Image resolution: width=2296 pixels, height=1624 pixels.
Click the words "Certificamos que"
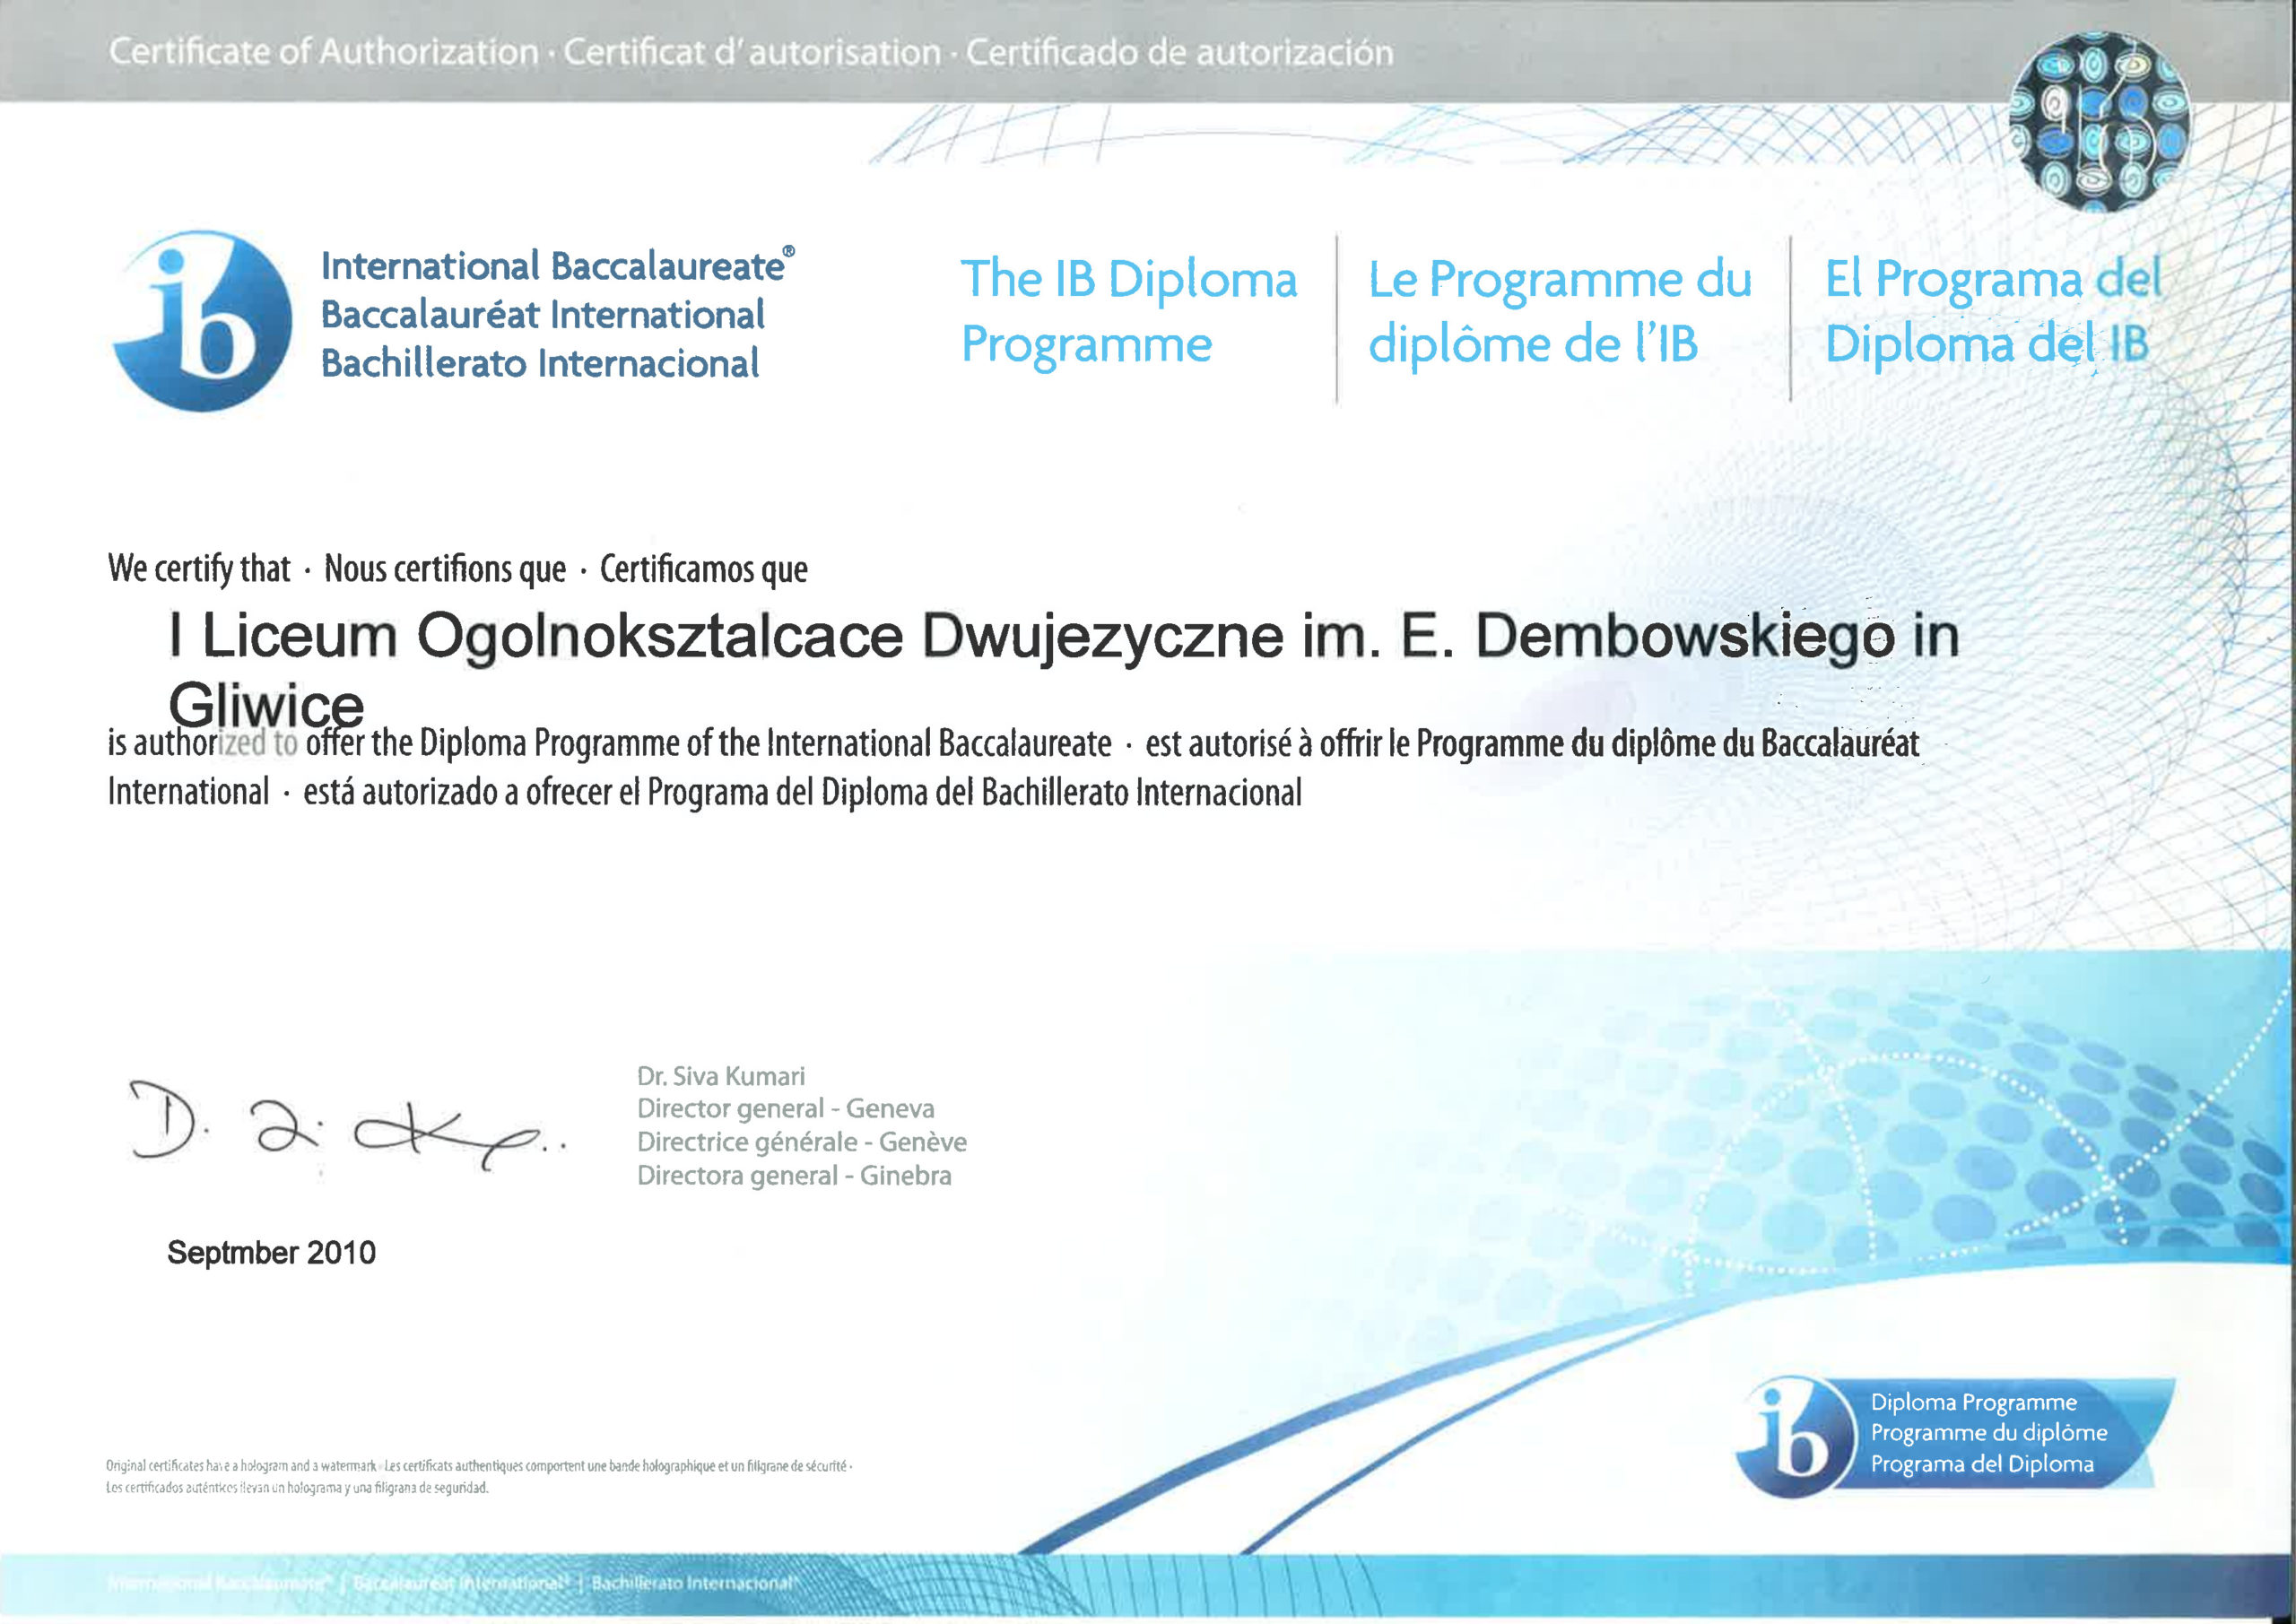click(704, 569)
